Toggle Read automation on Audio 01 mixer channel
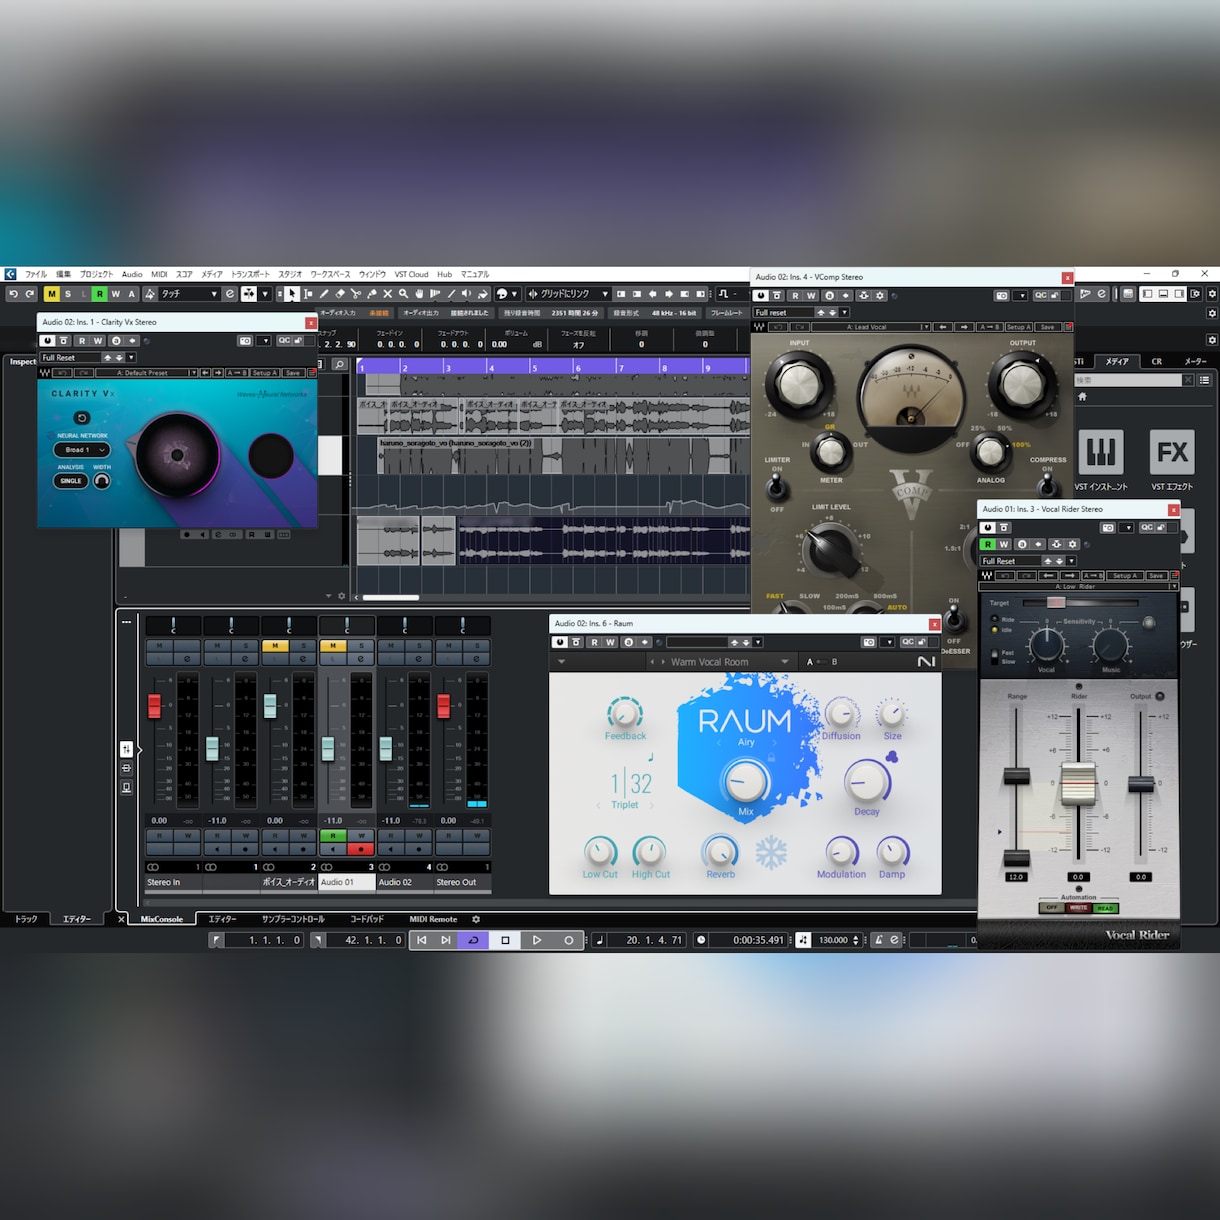The width and height of the screenshot is (1220, 1220). [x=332, y=836]
